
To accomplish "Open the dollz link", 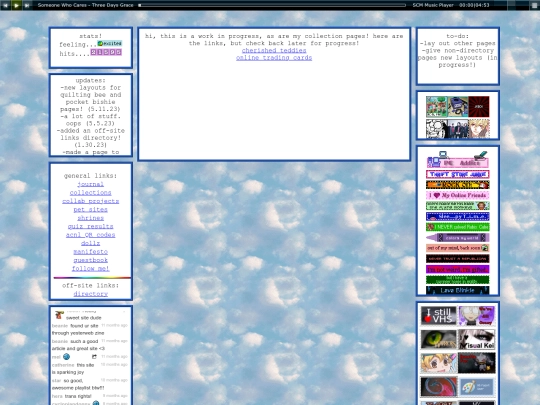I will click(91, 243).
